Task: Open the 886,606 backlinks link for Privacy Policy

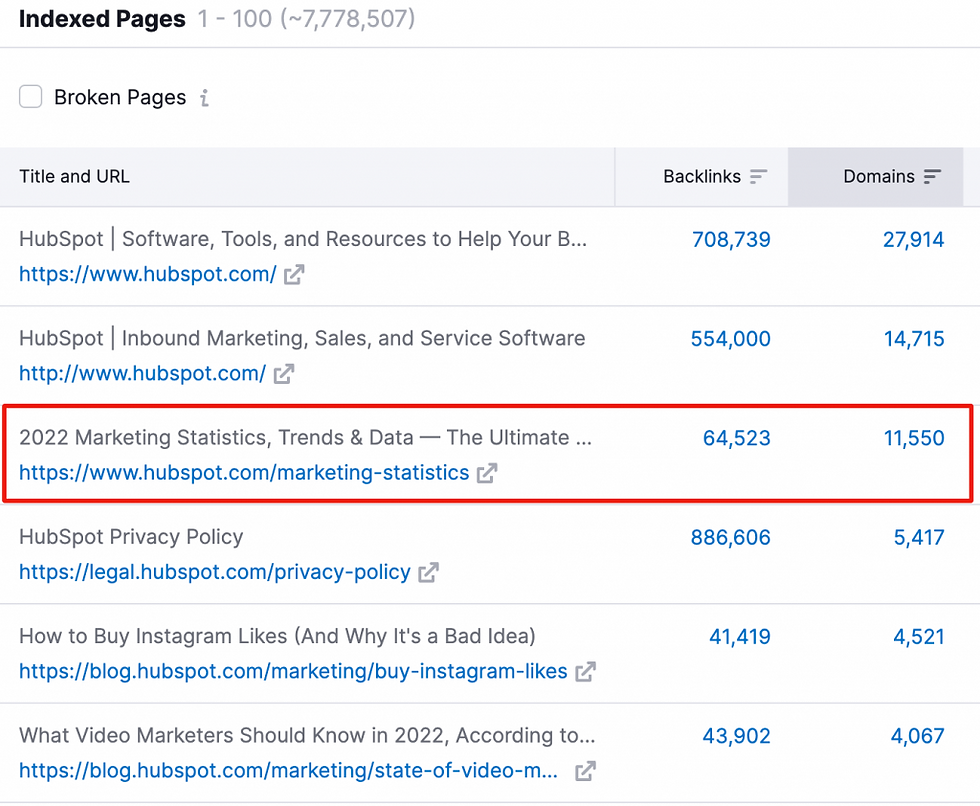Action: pos(730,537)
